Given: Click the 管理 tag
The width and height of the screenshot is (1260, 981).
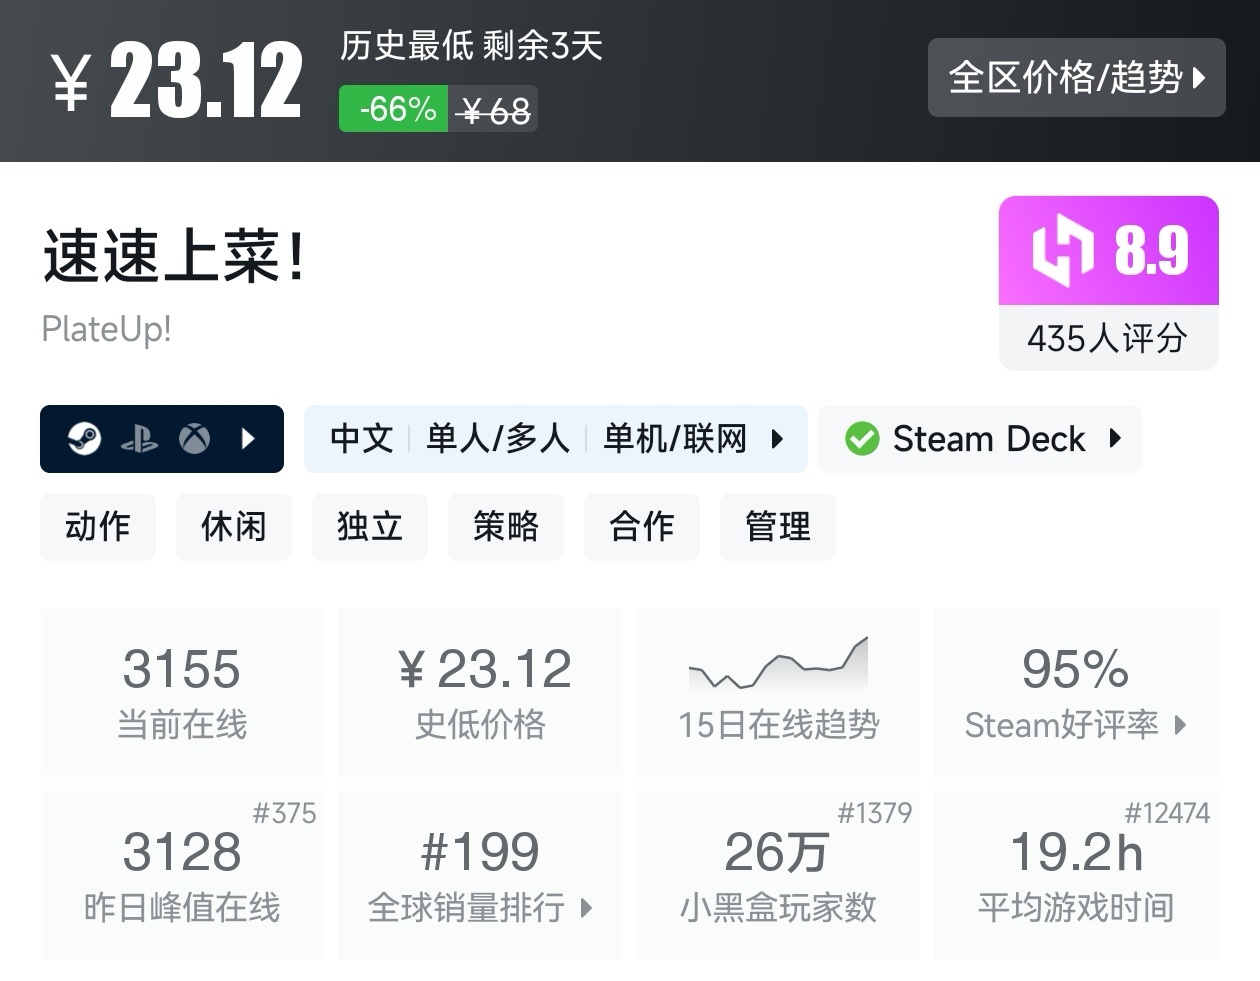Looking at the screenshot, I should 778,526.
